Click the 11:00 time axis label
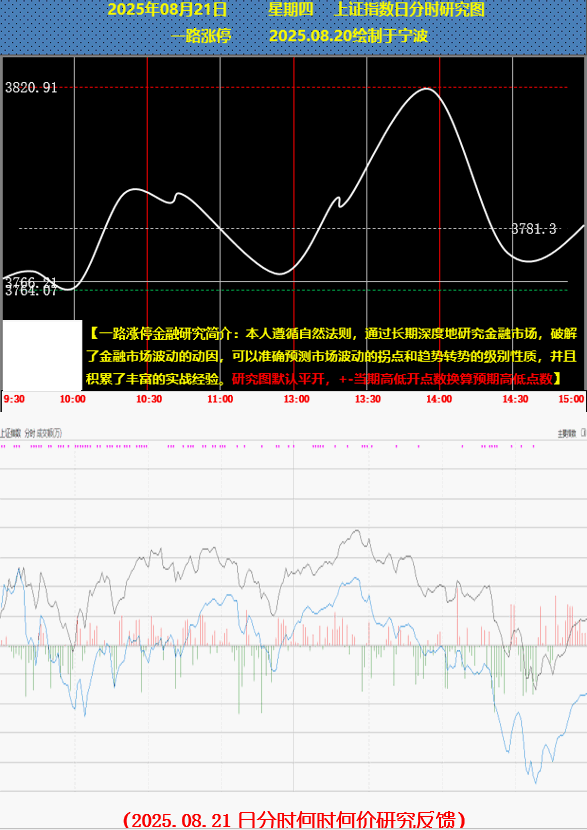Image resolution: width=587 pixels, height=830 pixels. click(x=220, y=399)
